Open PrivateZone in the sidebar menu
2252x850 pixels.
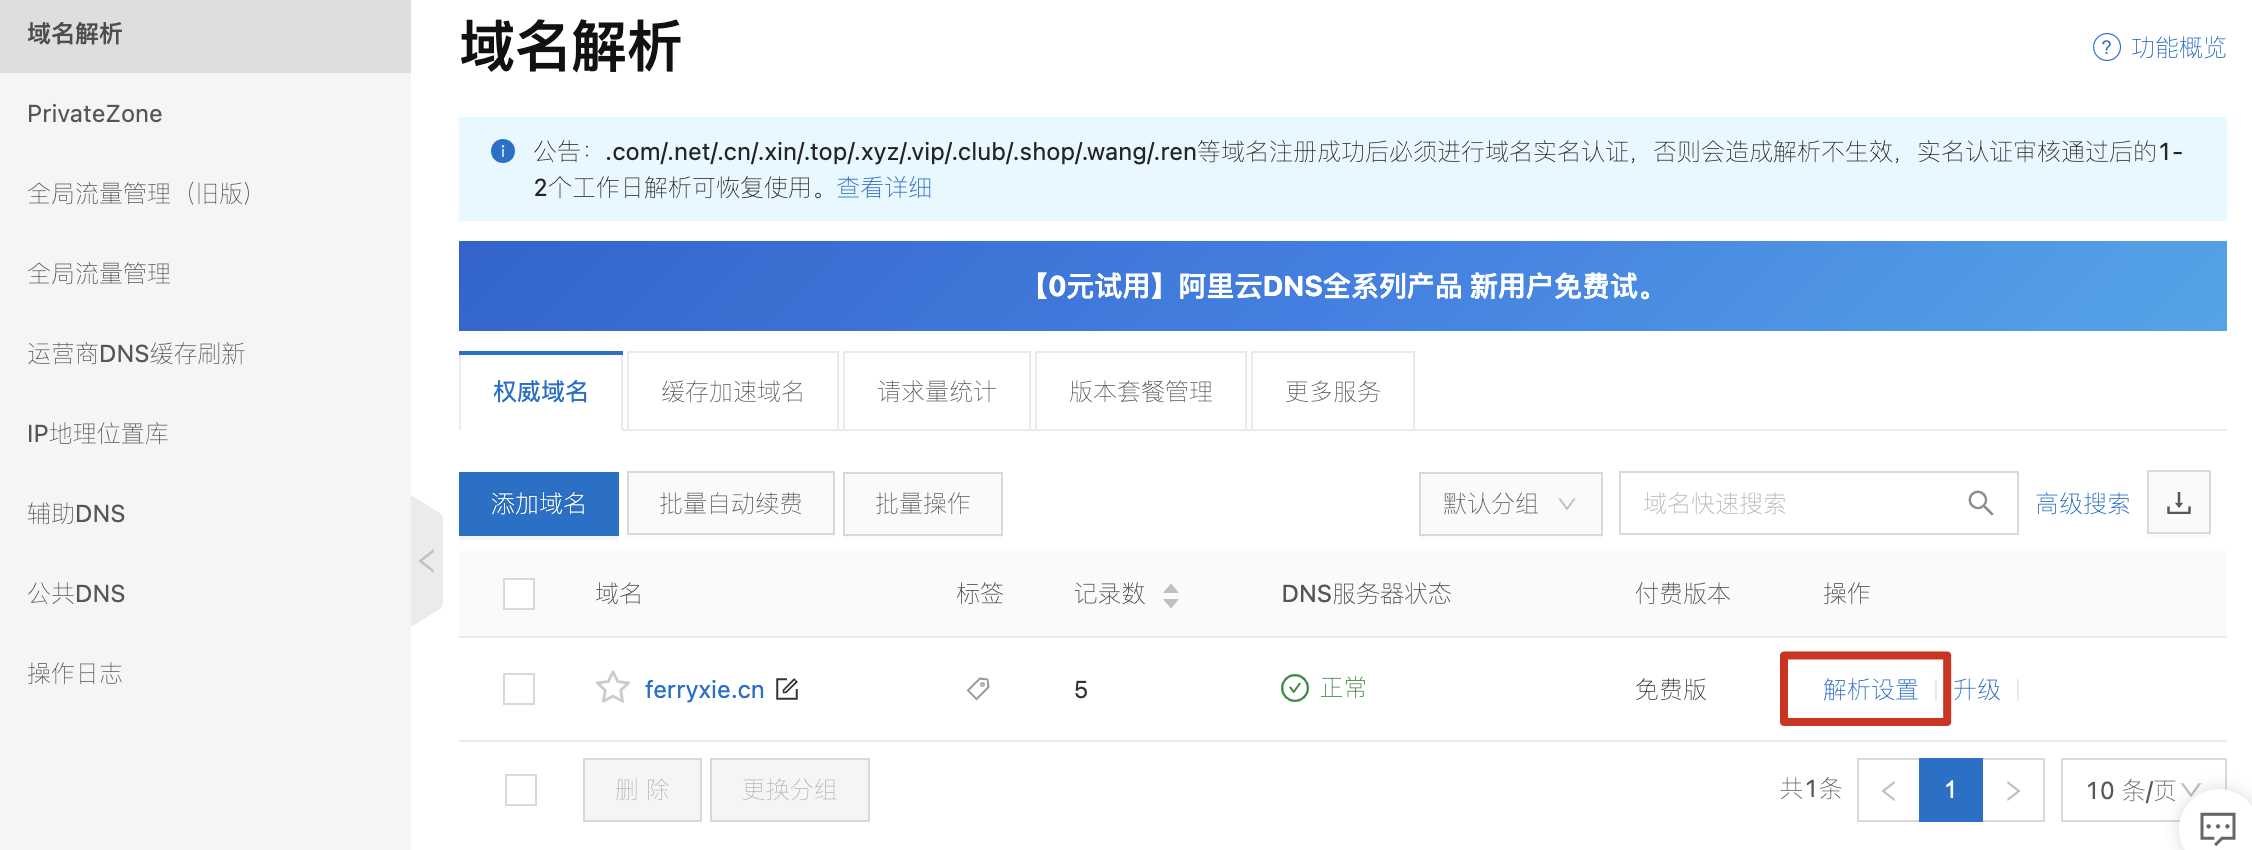(x=95, y=114)
